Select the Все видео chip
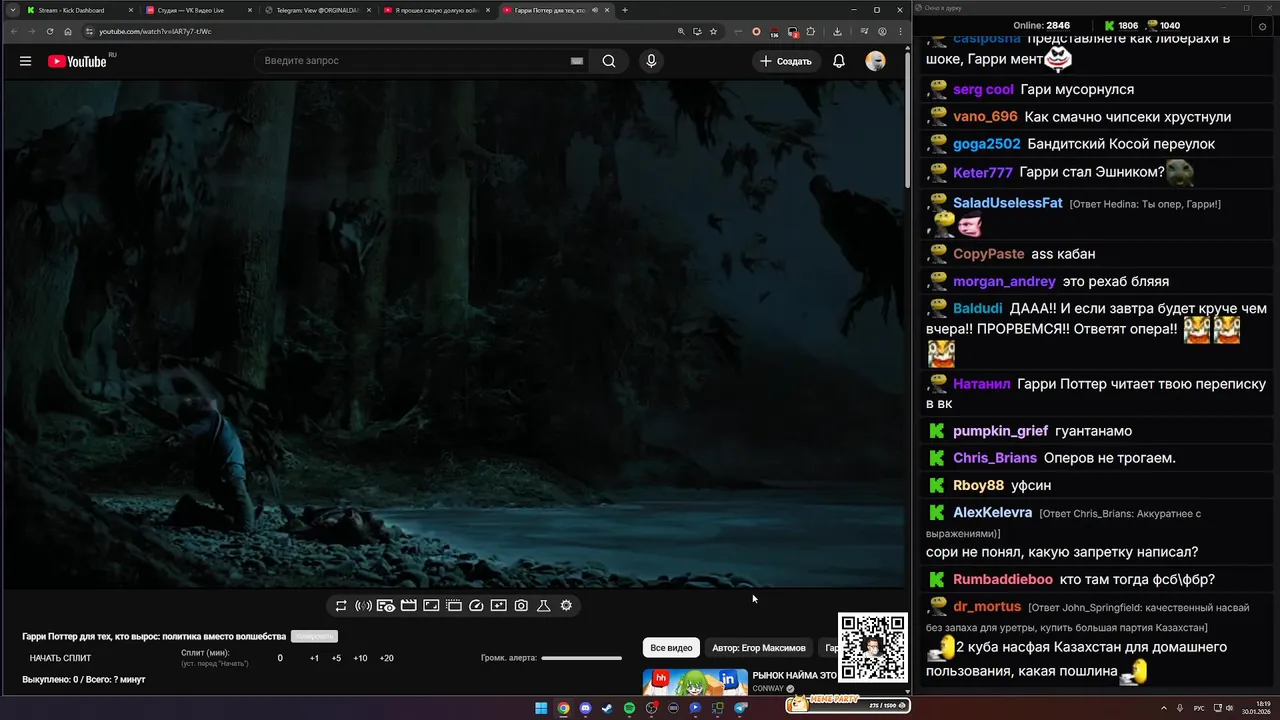The image size is (1280, 720). tap(671, 648)
